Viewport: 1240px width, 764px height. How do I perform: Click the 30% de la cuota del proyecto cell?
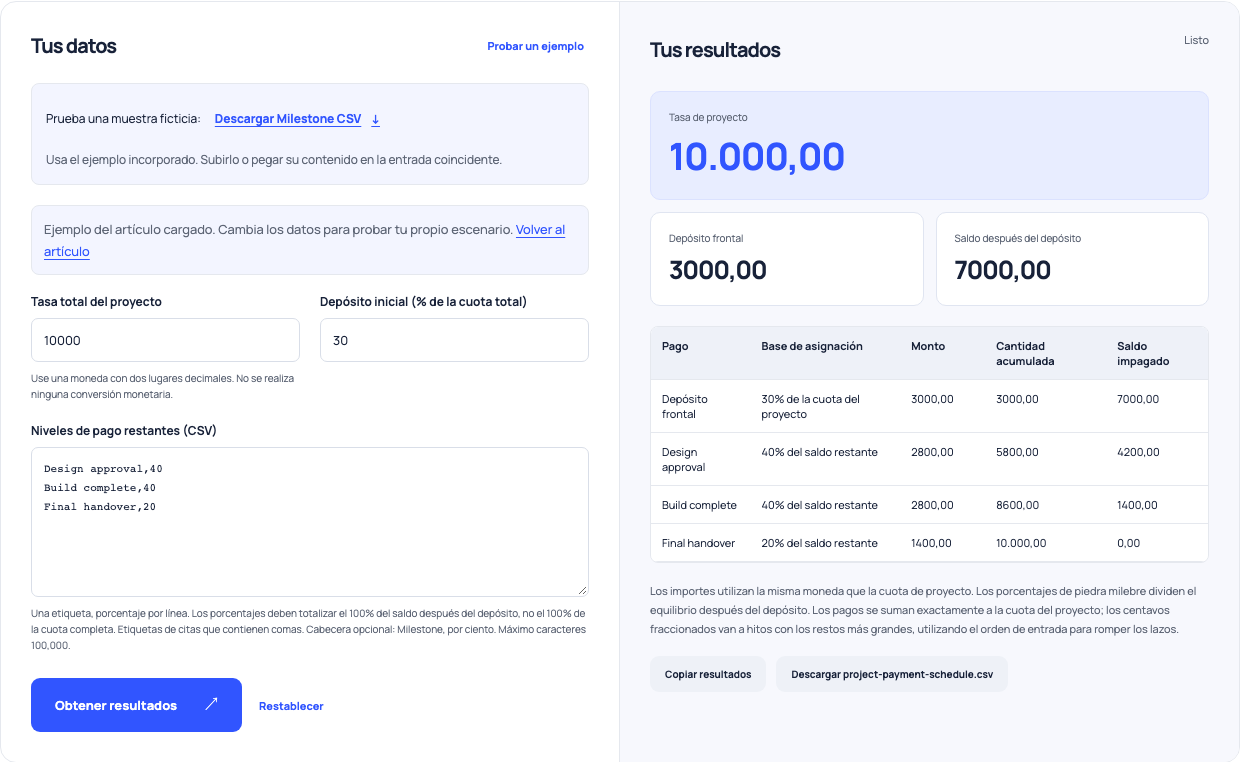point(811,406)
